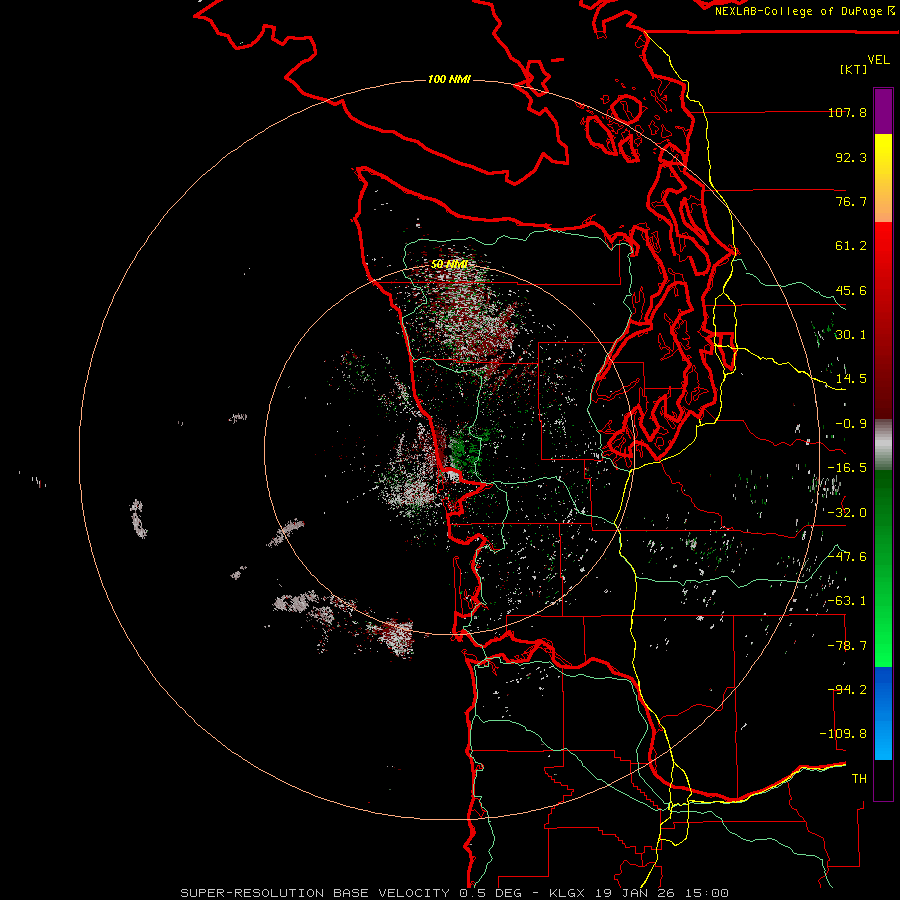The image size is (900, 900).
Task: Select the 92.3 velocity legend value
Action: [x=851, y=157]
